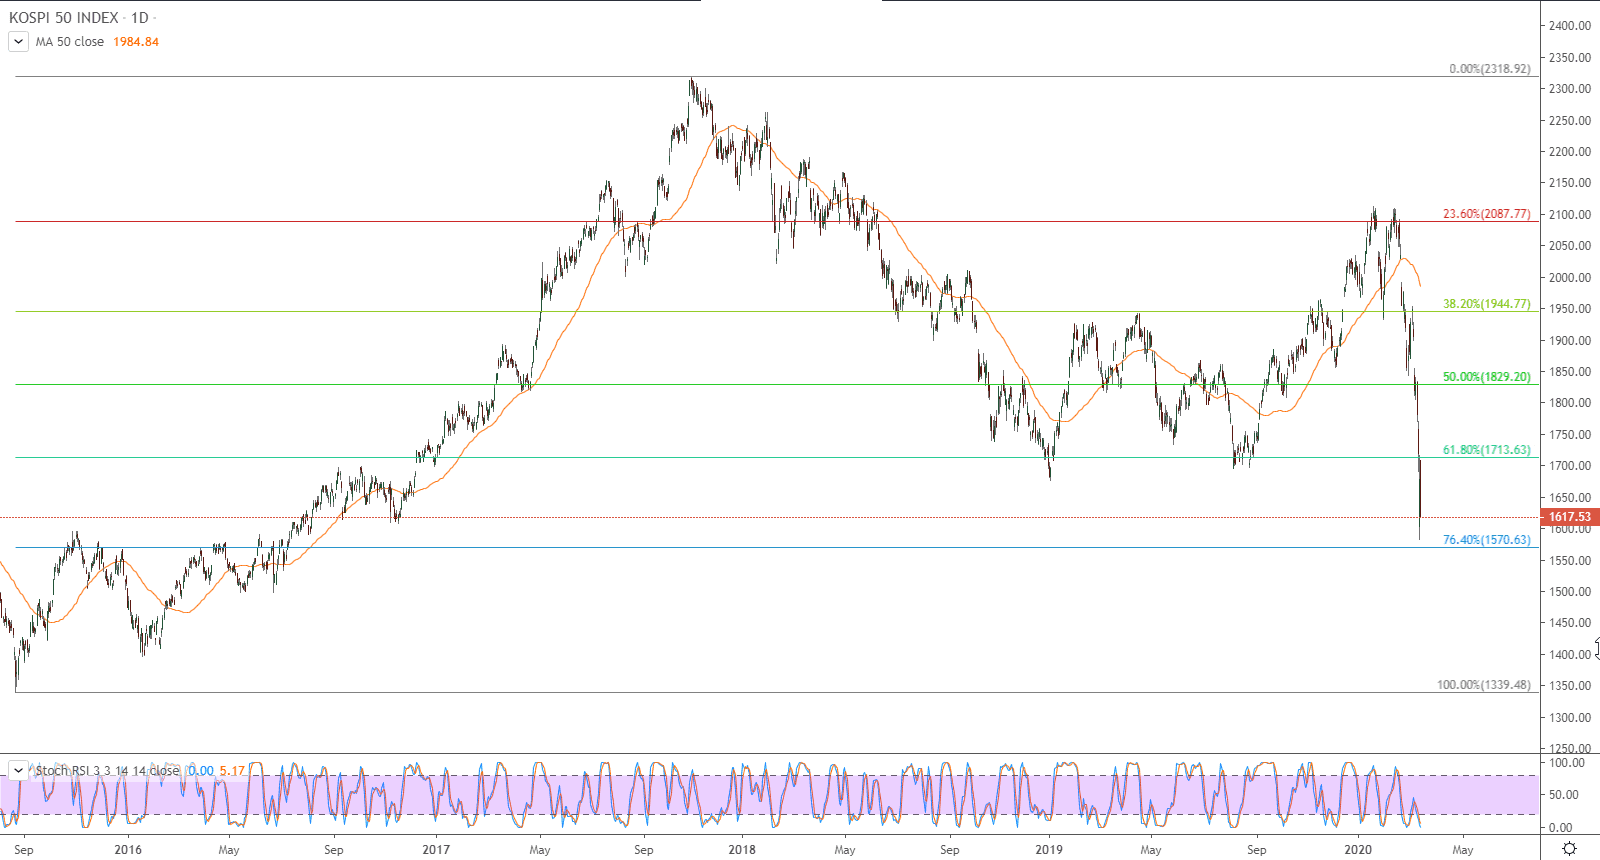1600x860 pixels.
Task: Click the 1300.00 price axis tick
Action: [1570, 718]
